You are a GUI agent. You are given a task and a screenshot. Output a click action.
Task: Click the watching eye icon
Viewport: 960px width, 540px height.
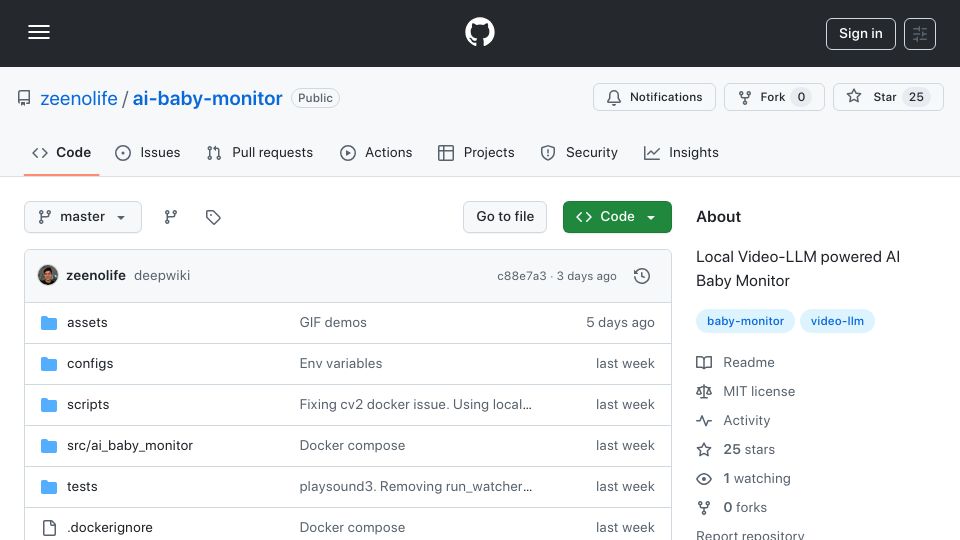[704, 479]
